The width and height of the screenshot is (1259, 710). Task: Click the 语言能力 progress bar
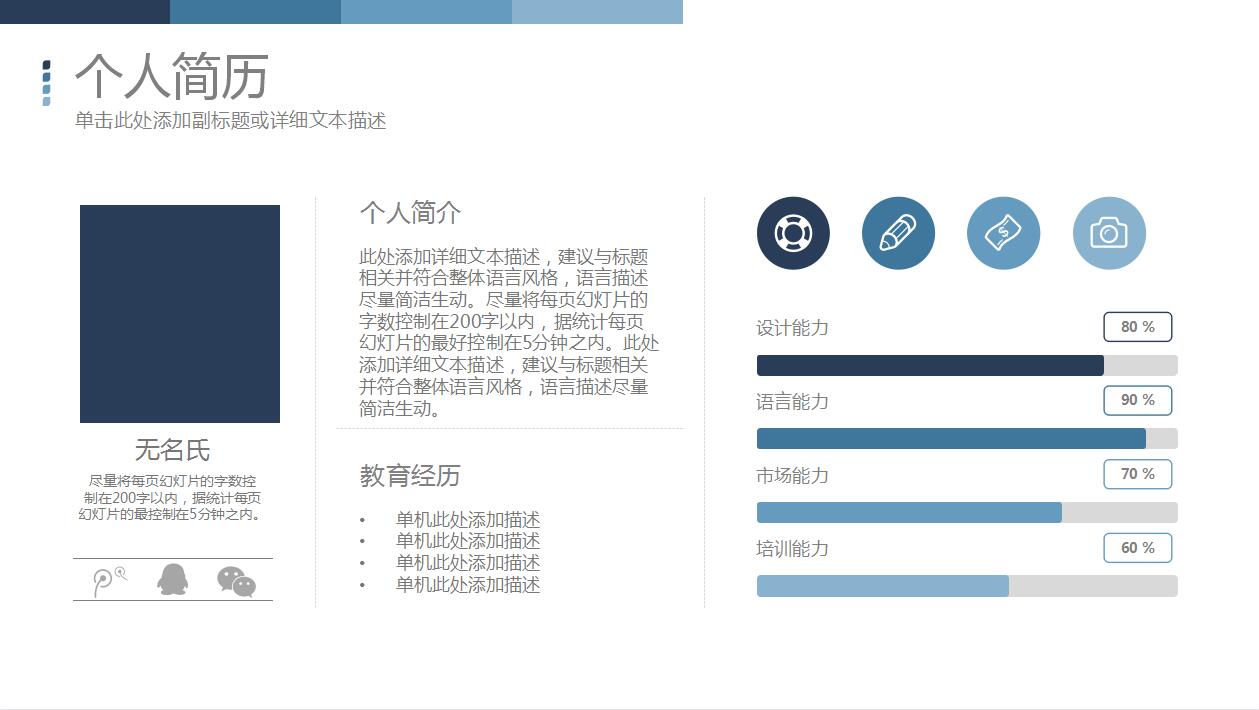tap(966, 438)
